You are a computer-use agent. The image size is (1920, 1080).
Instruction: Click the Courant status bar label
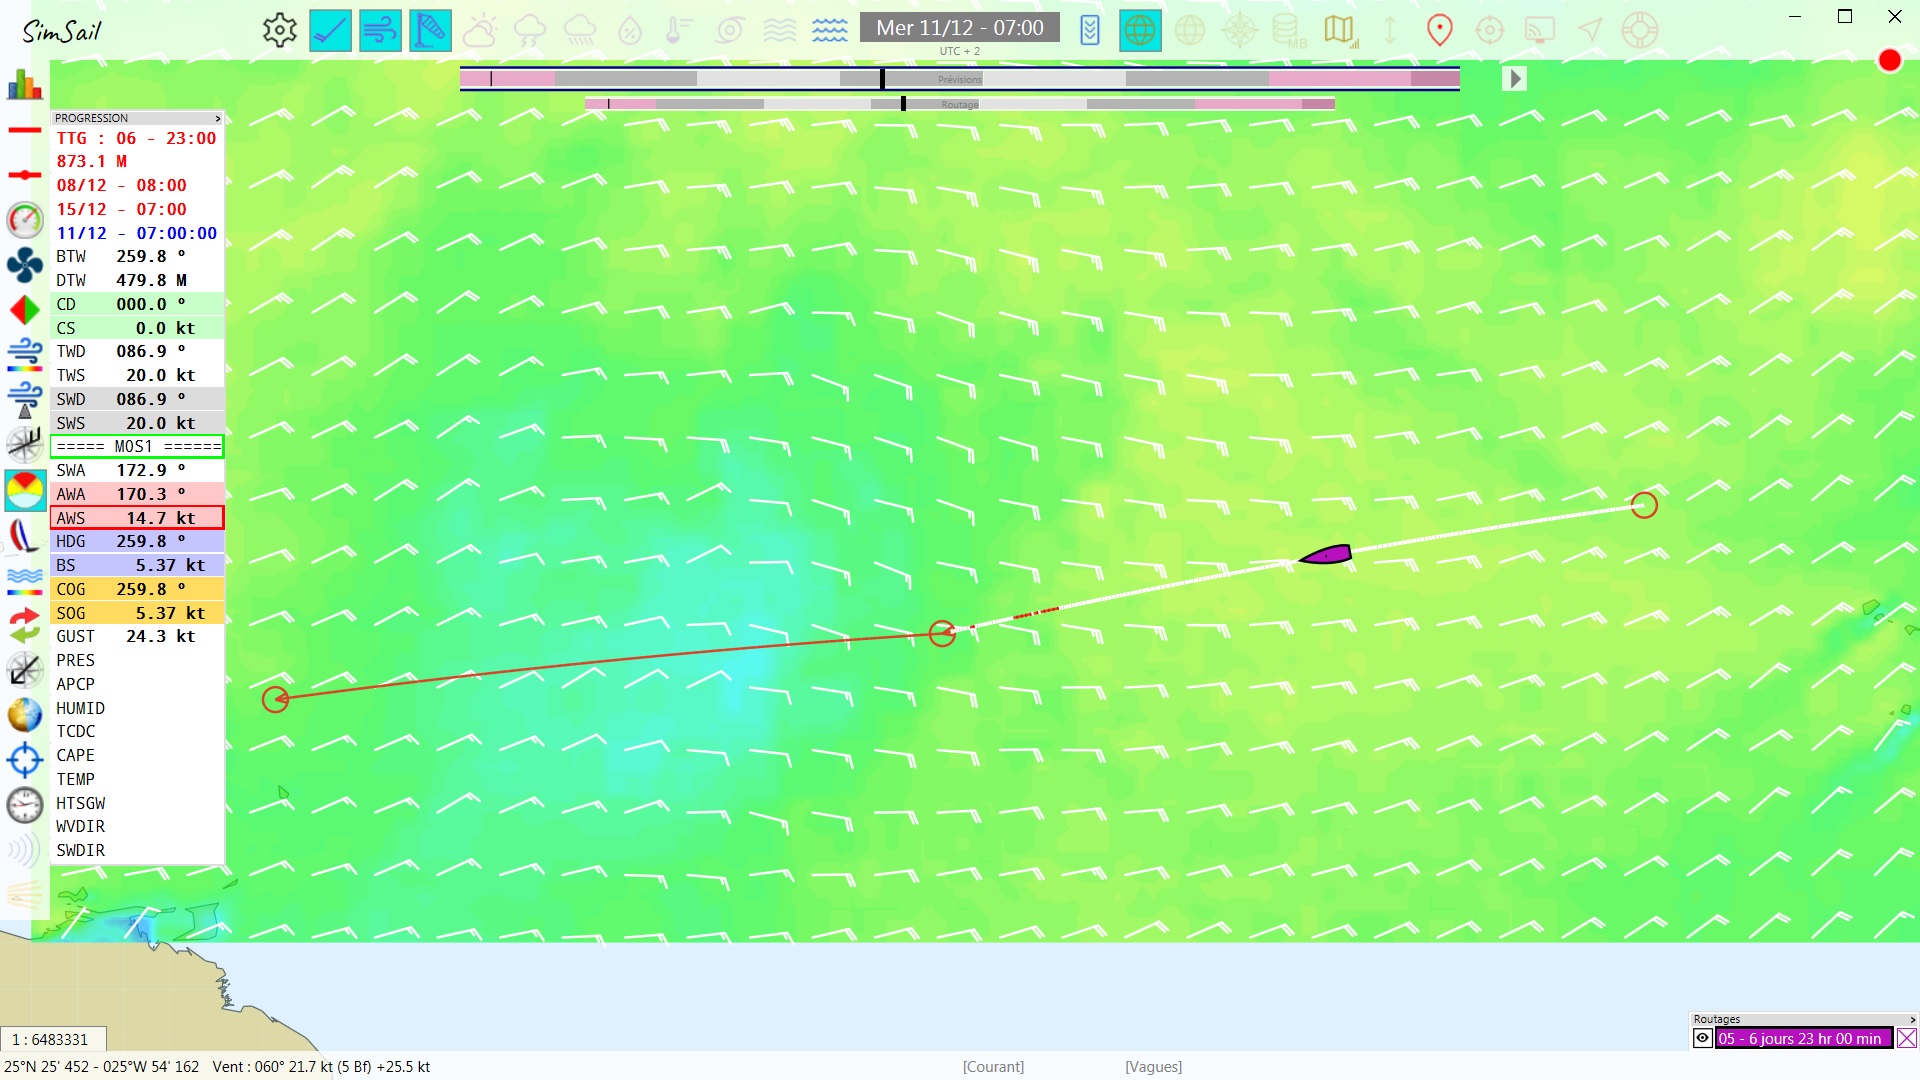click(x=993, y=1067)
